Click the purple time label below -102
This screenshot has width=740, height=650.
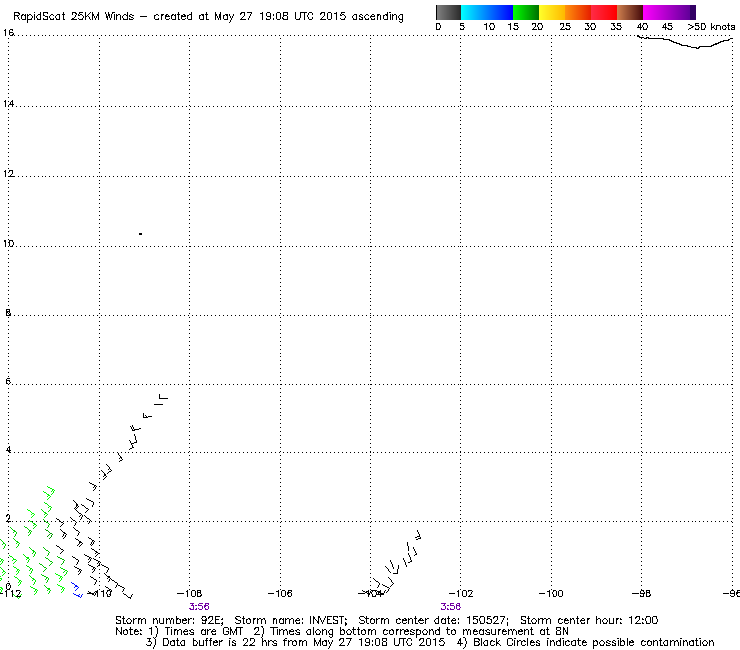point(451,606)
